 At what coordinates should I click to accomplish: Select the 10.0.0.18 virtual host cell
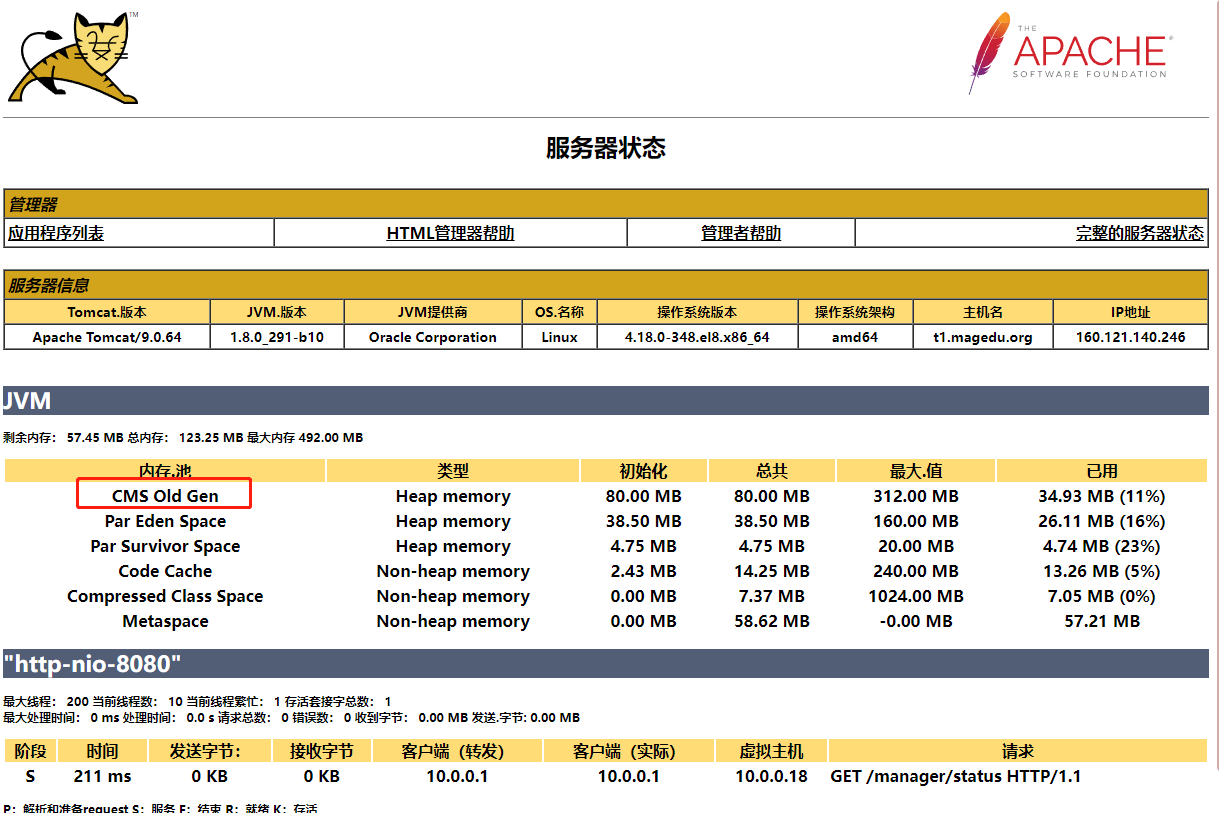click(771, 776)
